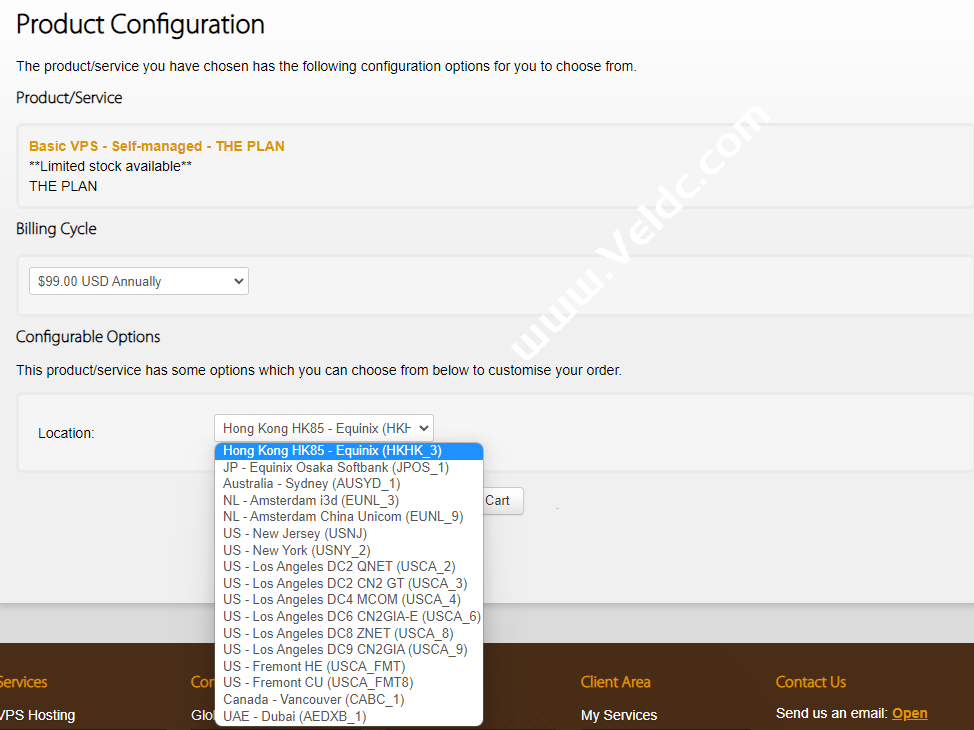Open My Services footer link
Viewport: 974px width, 730px height.
[x=618, y=715]
